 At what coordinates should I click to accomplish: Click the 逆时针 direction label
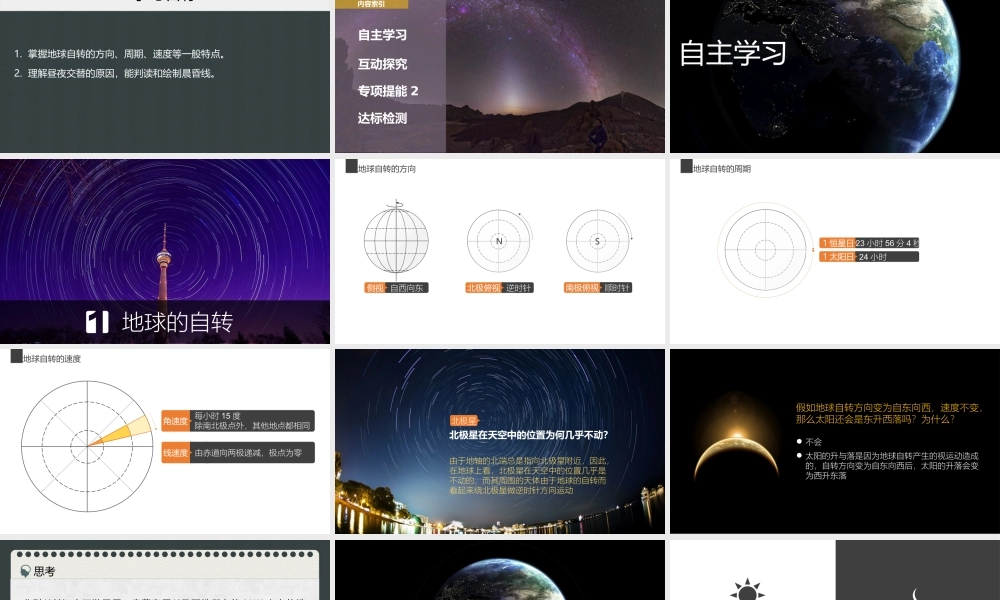(518, 288)
